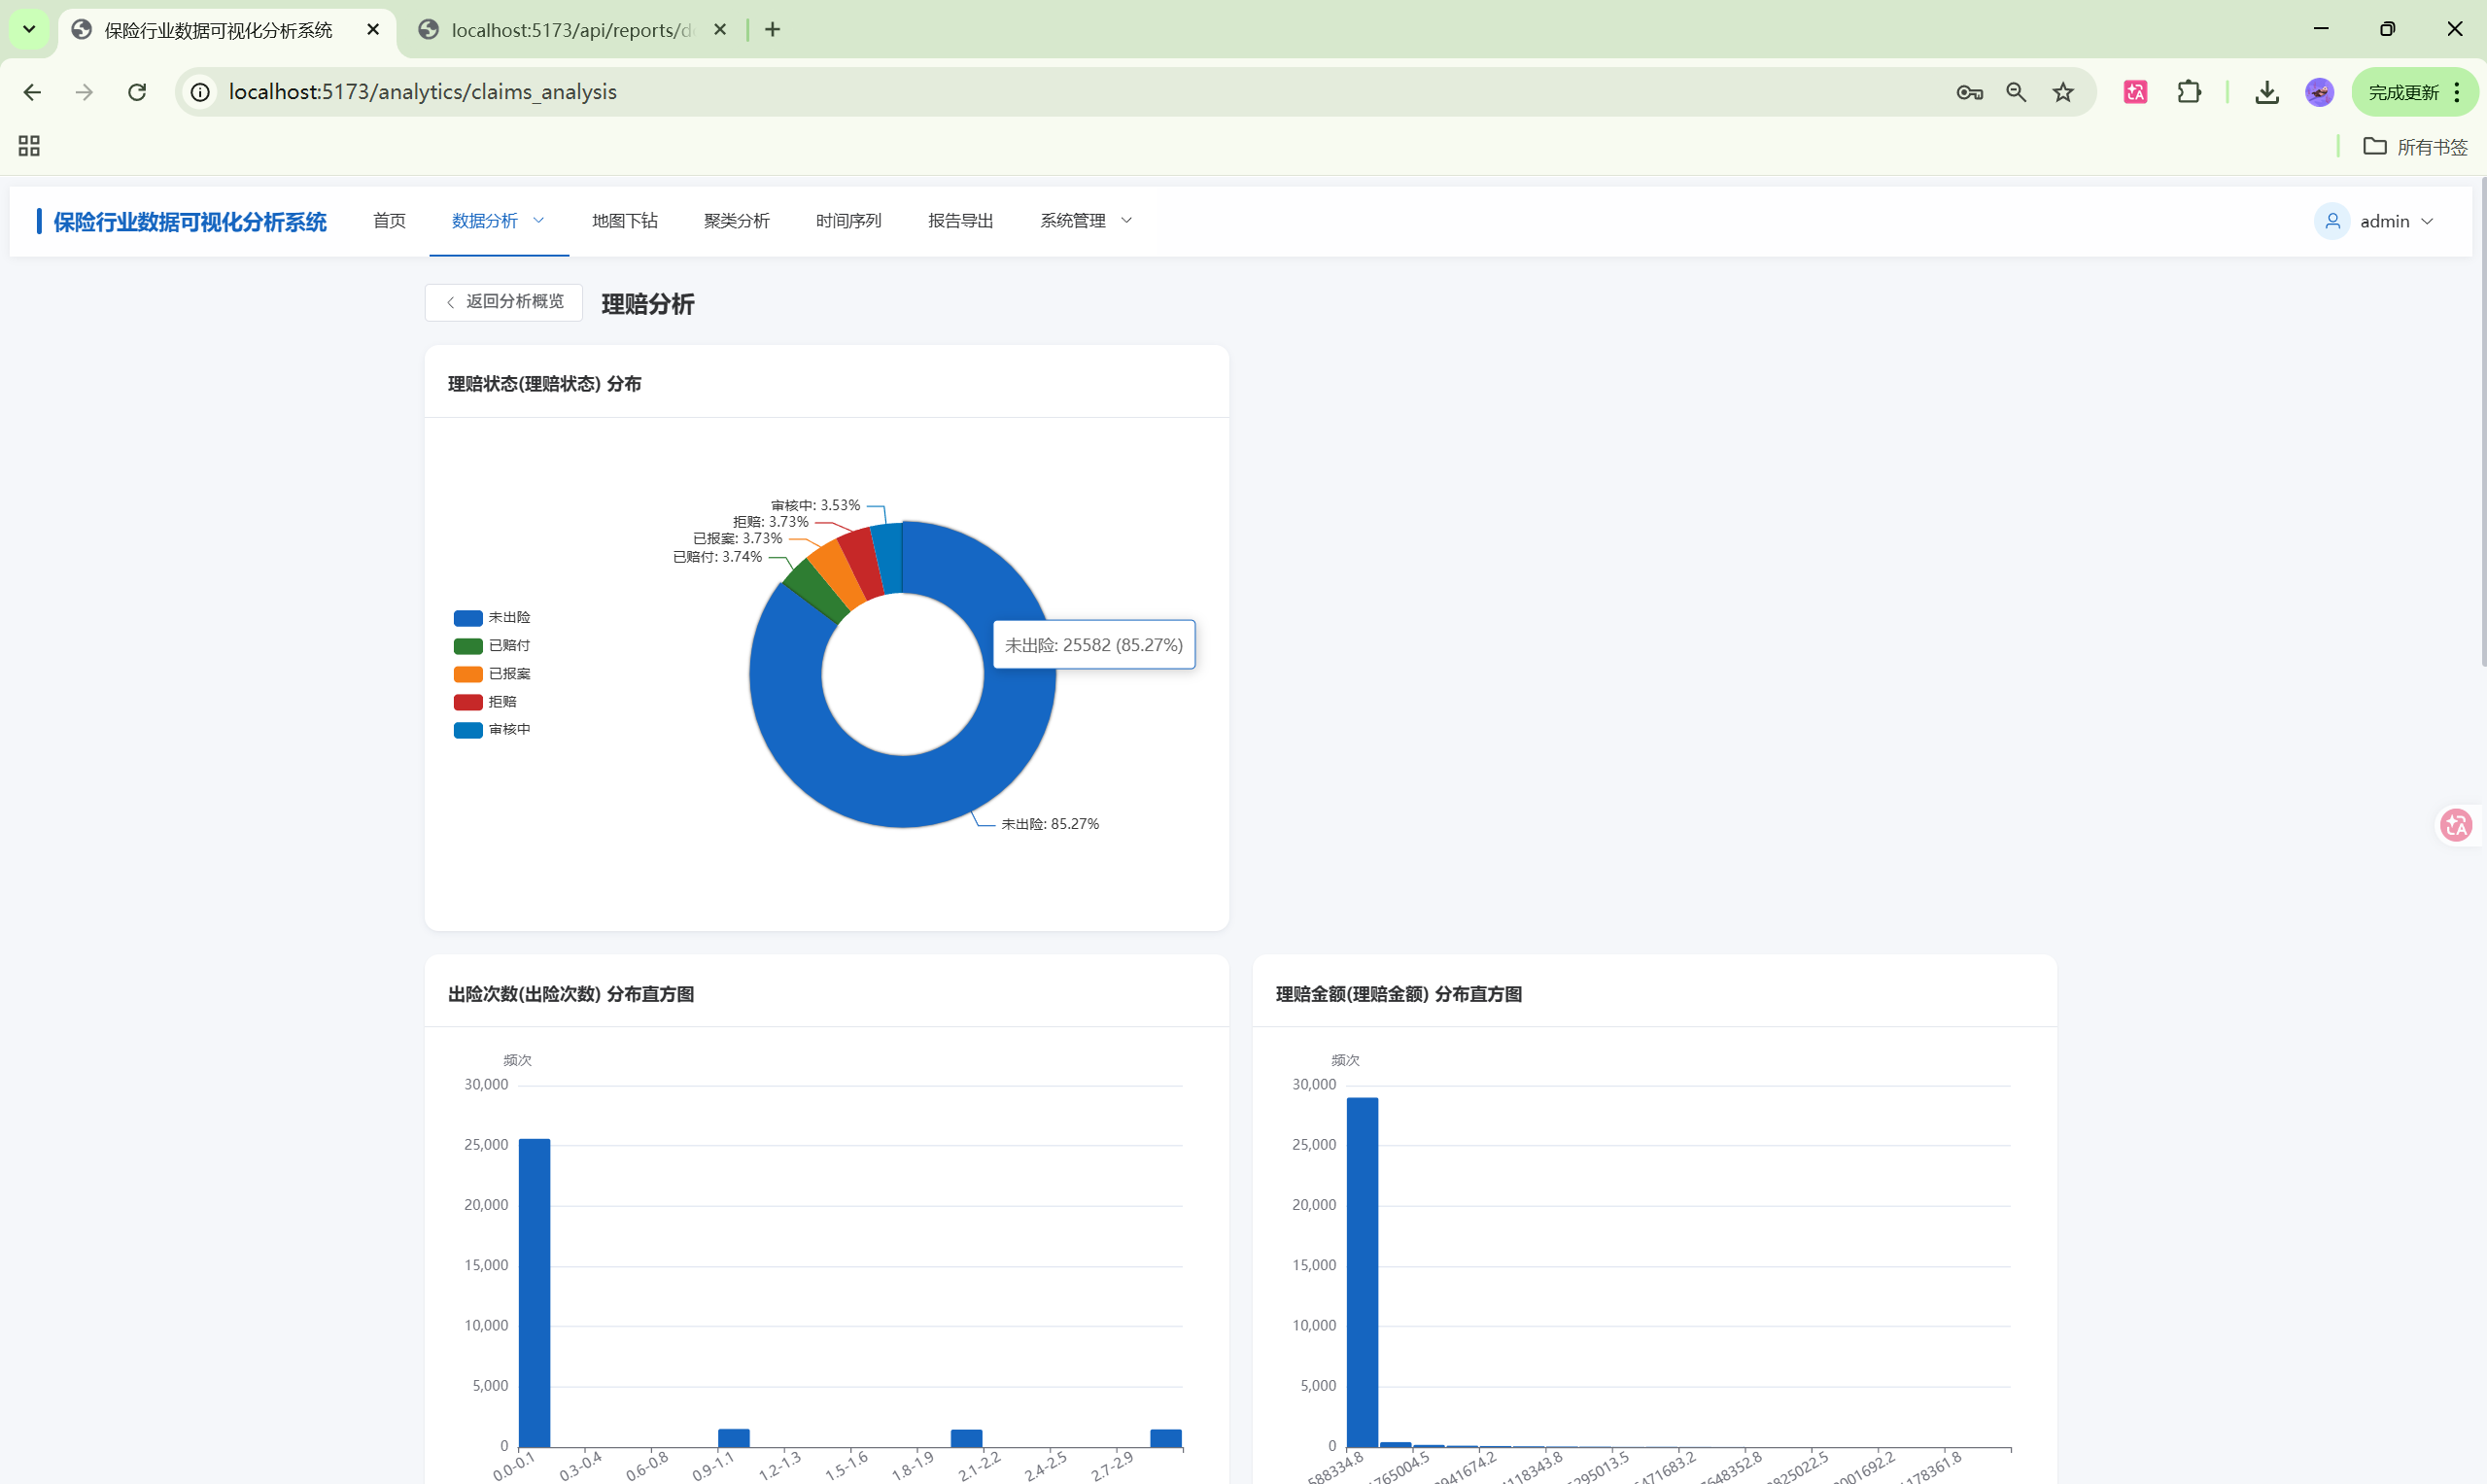Click the zoom magnifier icon in address bar
Image resolution: width=2487 pixels, height=1484 pixels.
pyautogui.click(x=2016, y=92)
